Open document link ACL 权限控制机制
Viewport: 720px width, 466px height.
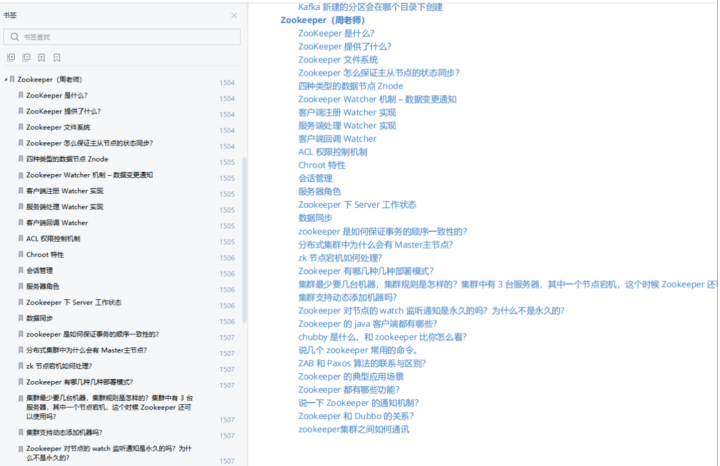(332, 152)
